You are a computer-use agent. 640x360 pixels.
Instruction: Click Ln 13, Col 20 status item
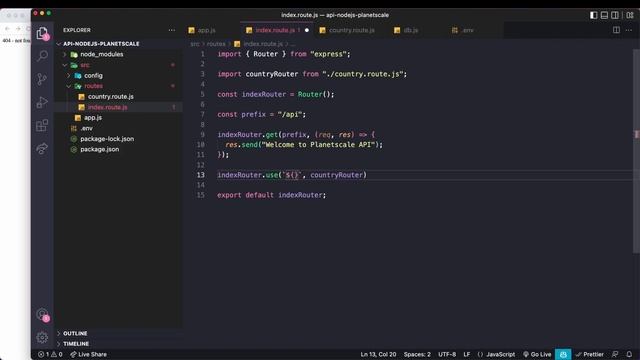pyautogui.click(x=378, y=354)
